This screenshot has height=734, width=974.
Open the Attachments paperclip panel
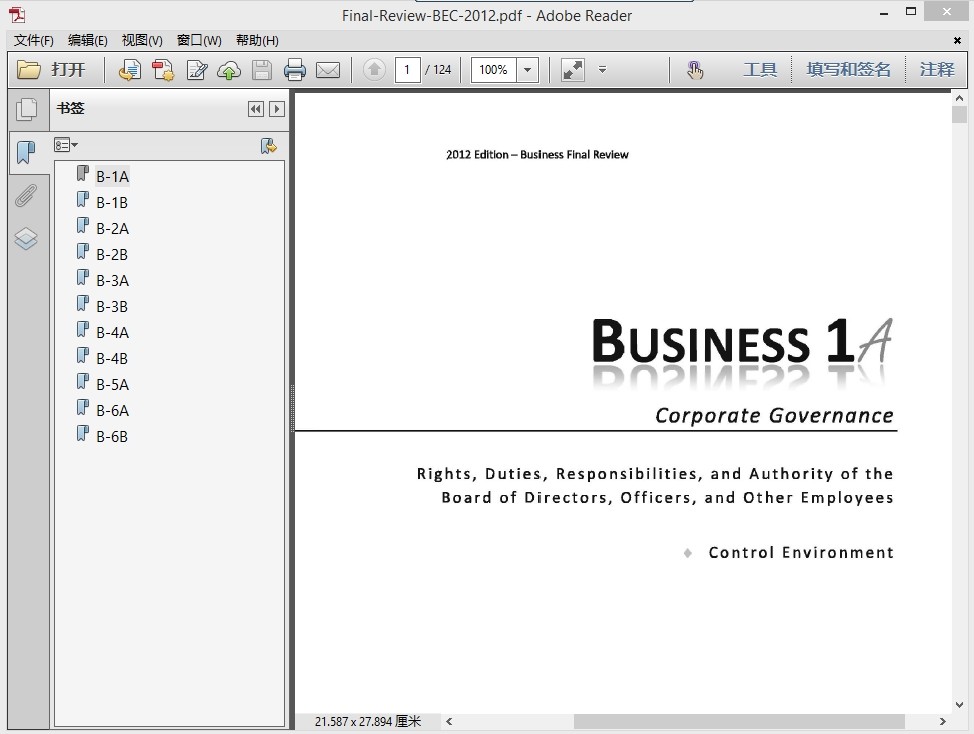click(26, 196)
